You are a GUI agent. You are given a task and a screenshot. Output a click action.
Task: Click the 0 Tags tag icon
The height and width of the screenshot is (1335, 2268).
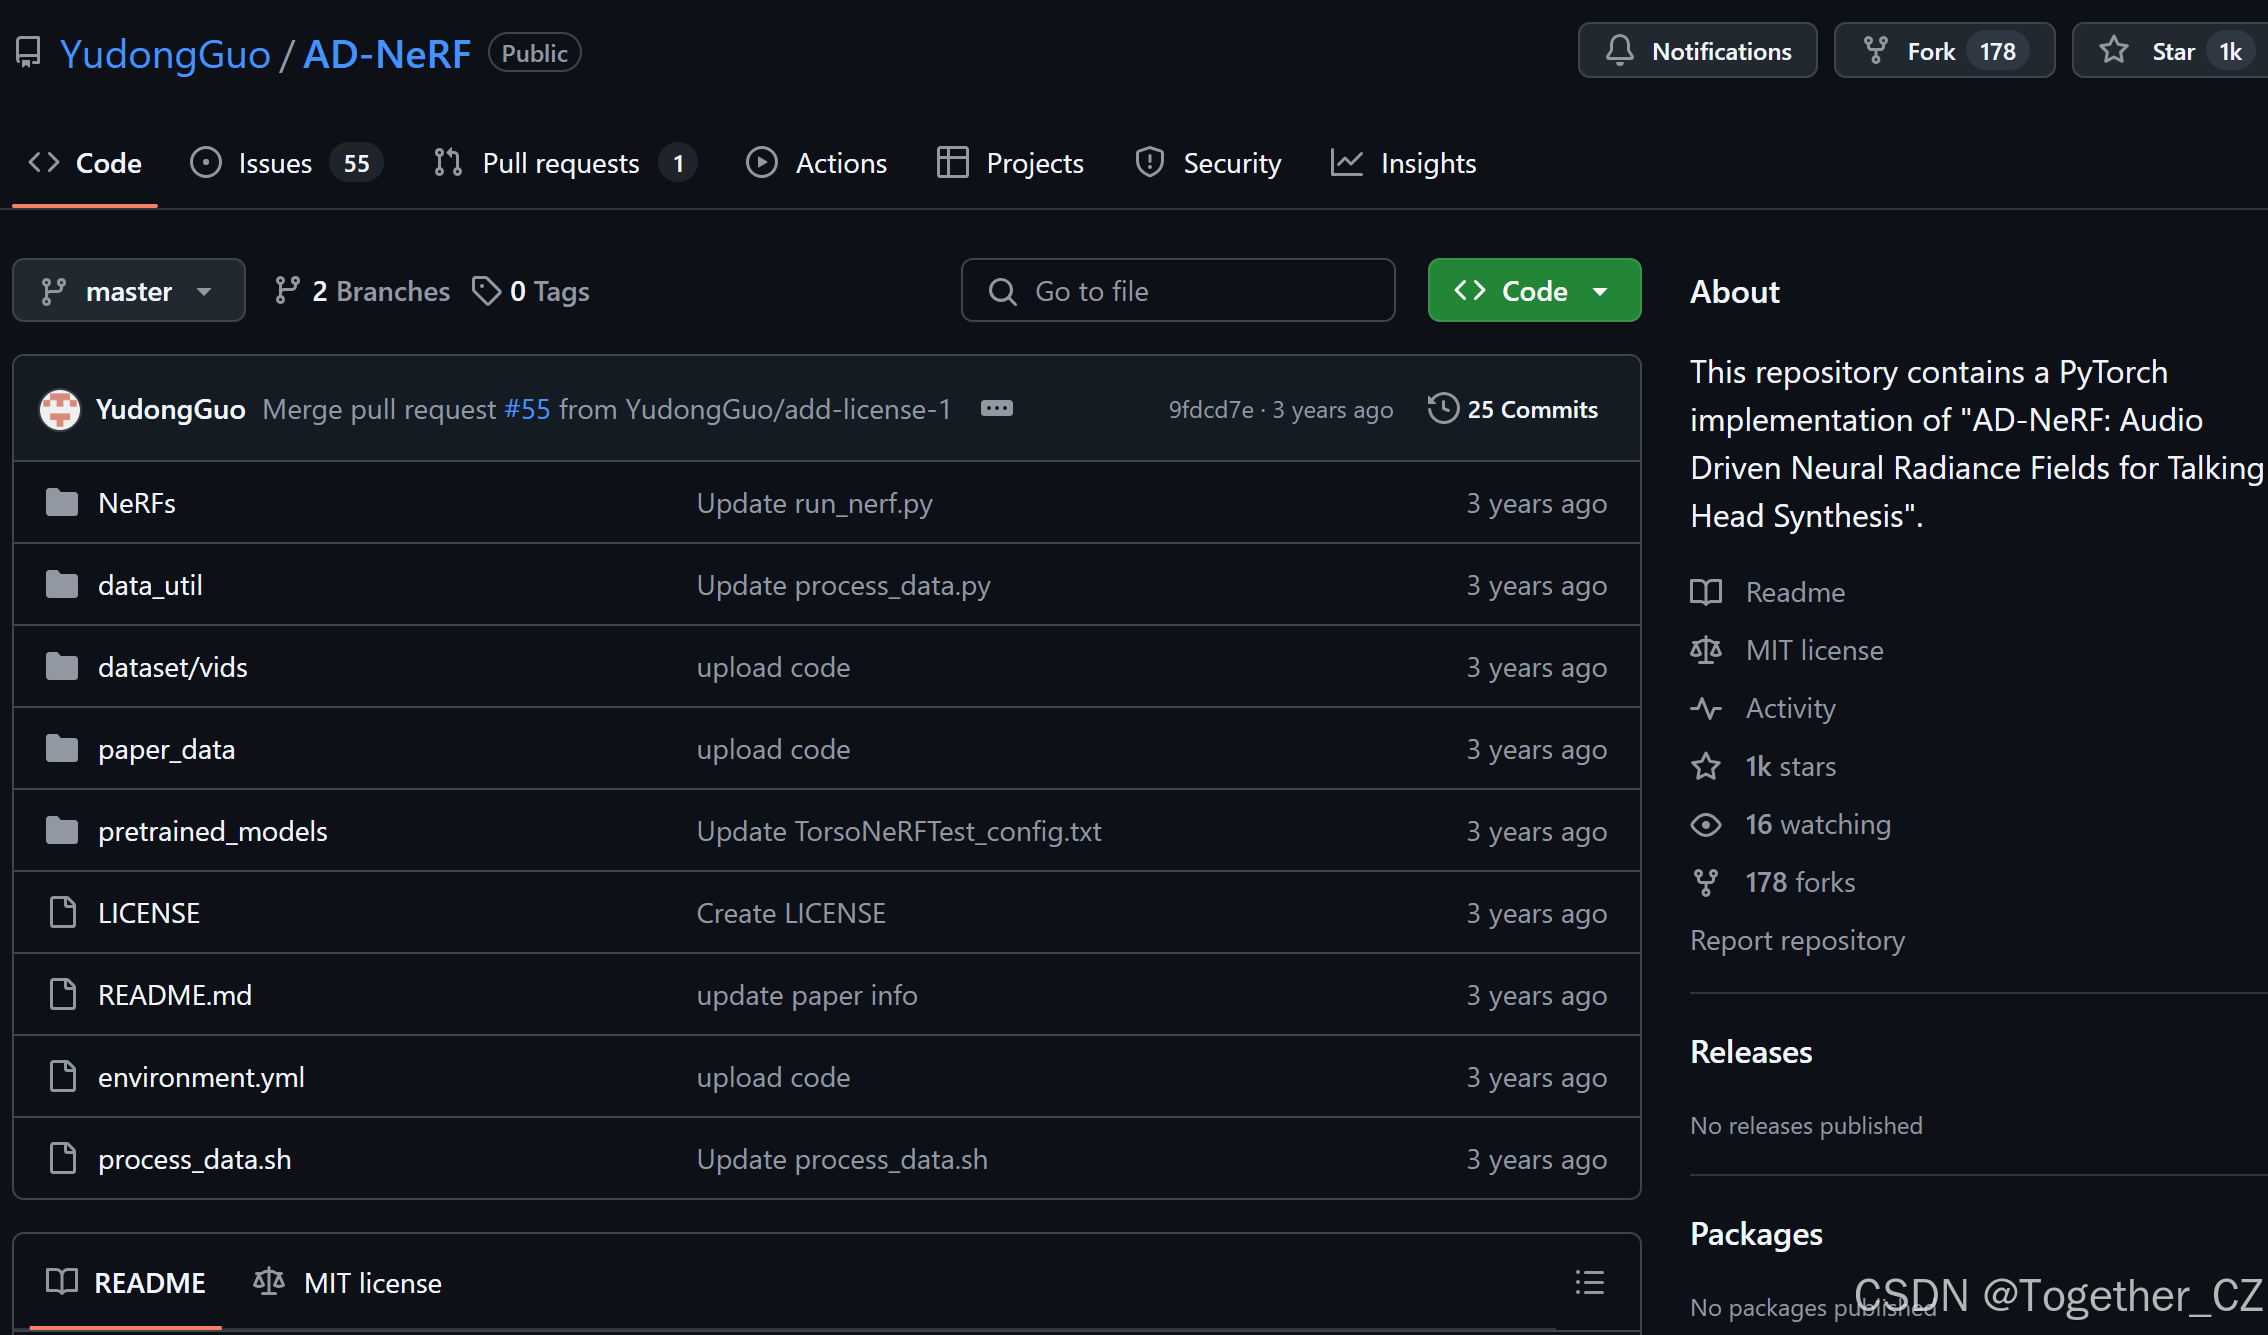tap(486, 291)
